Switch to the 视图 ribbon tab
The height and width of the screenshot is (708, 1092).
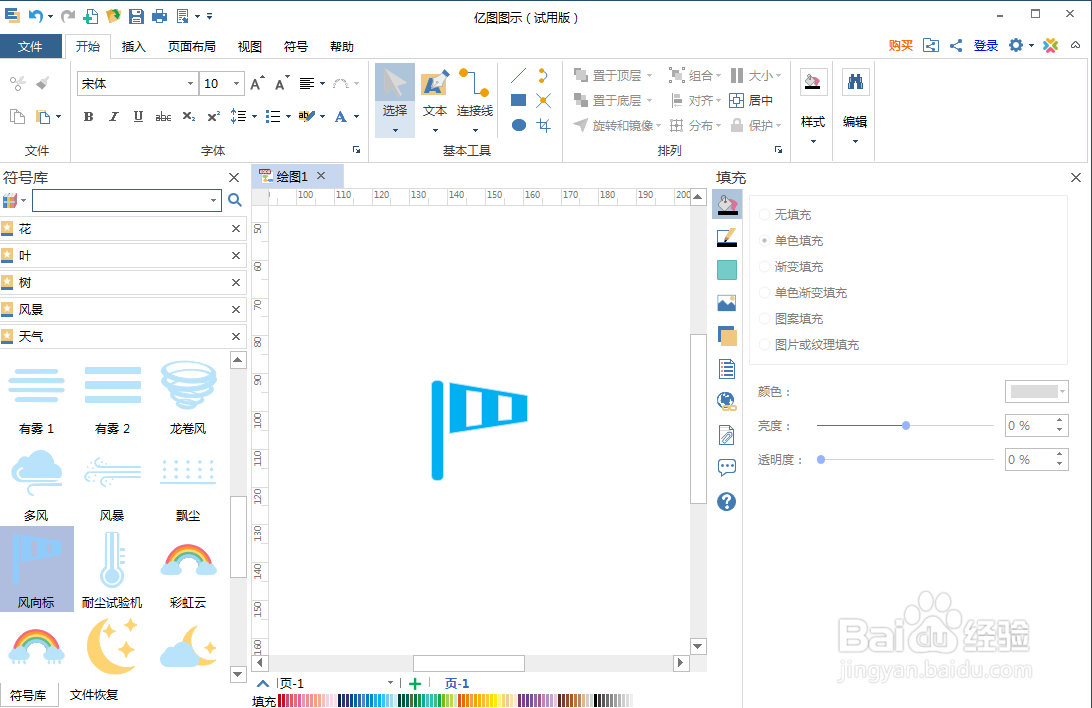[x=249, y=46]
